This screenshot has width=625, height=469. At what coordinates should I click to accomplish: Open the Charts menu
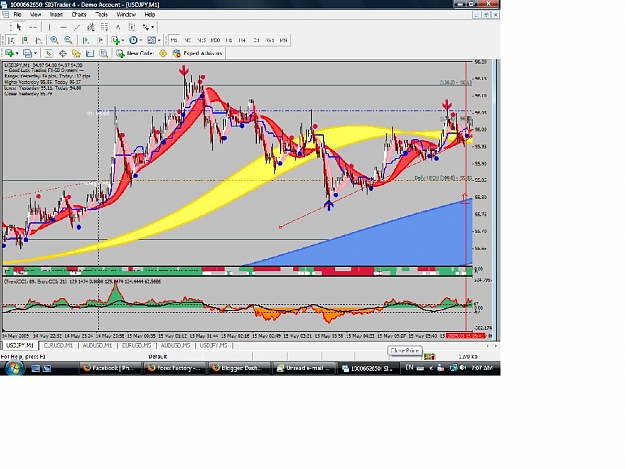[79, 14]
